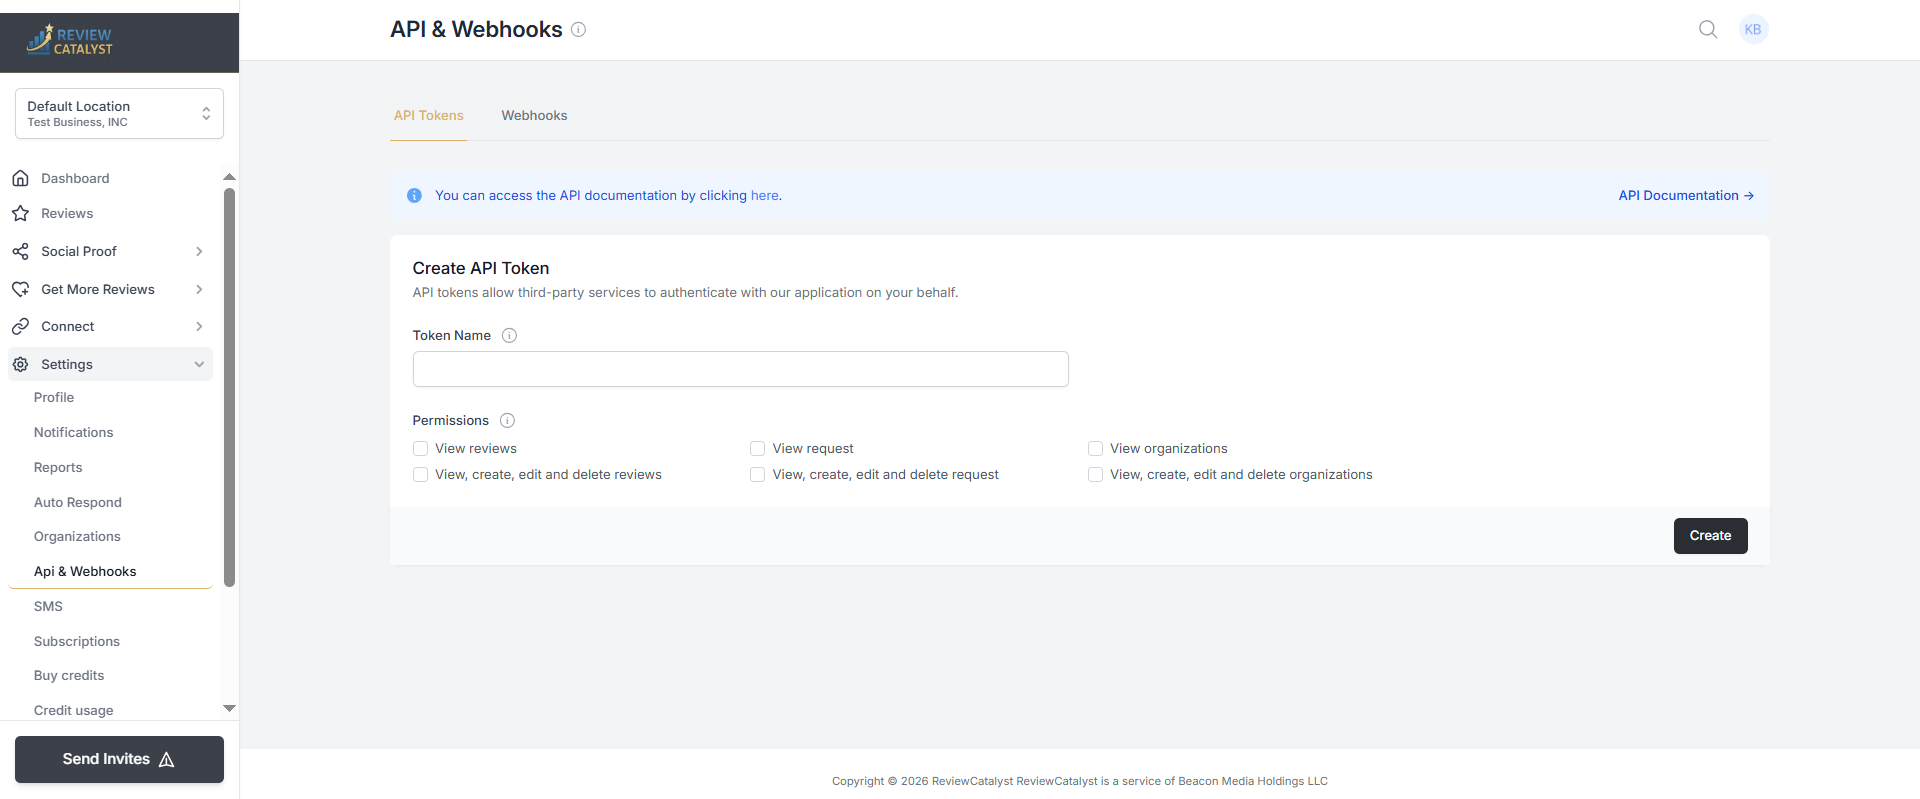Open the API Documentation link
This screenshot has height=799, width=1920.
(x=1685, y=196)
